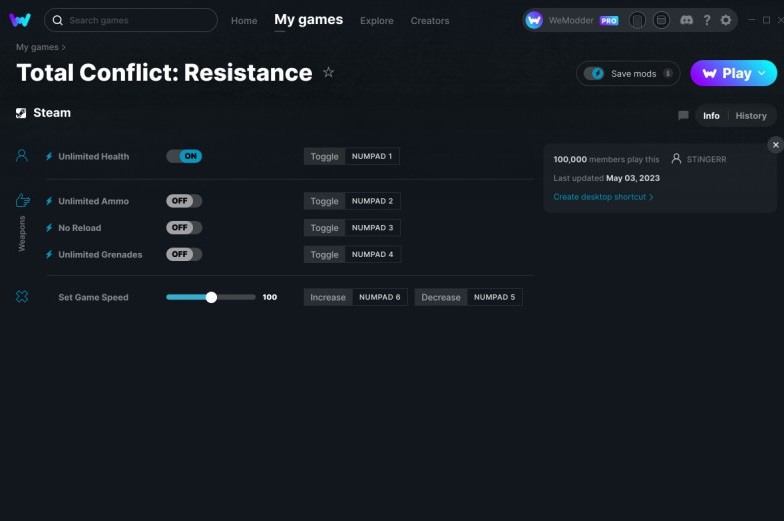This screenshot has height=521, width=784.
Task: Enable the No Reload toggle
Action: tap(184, 228)
